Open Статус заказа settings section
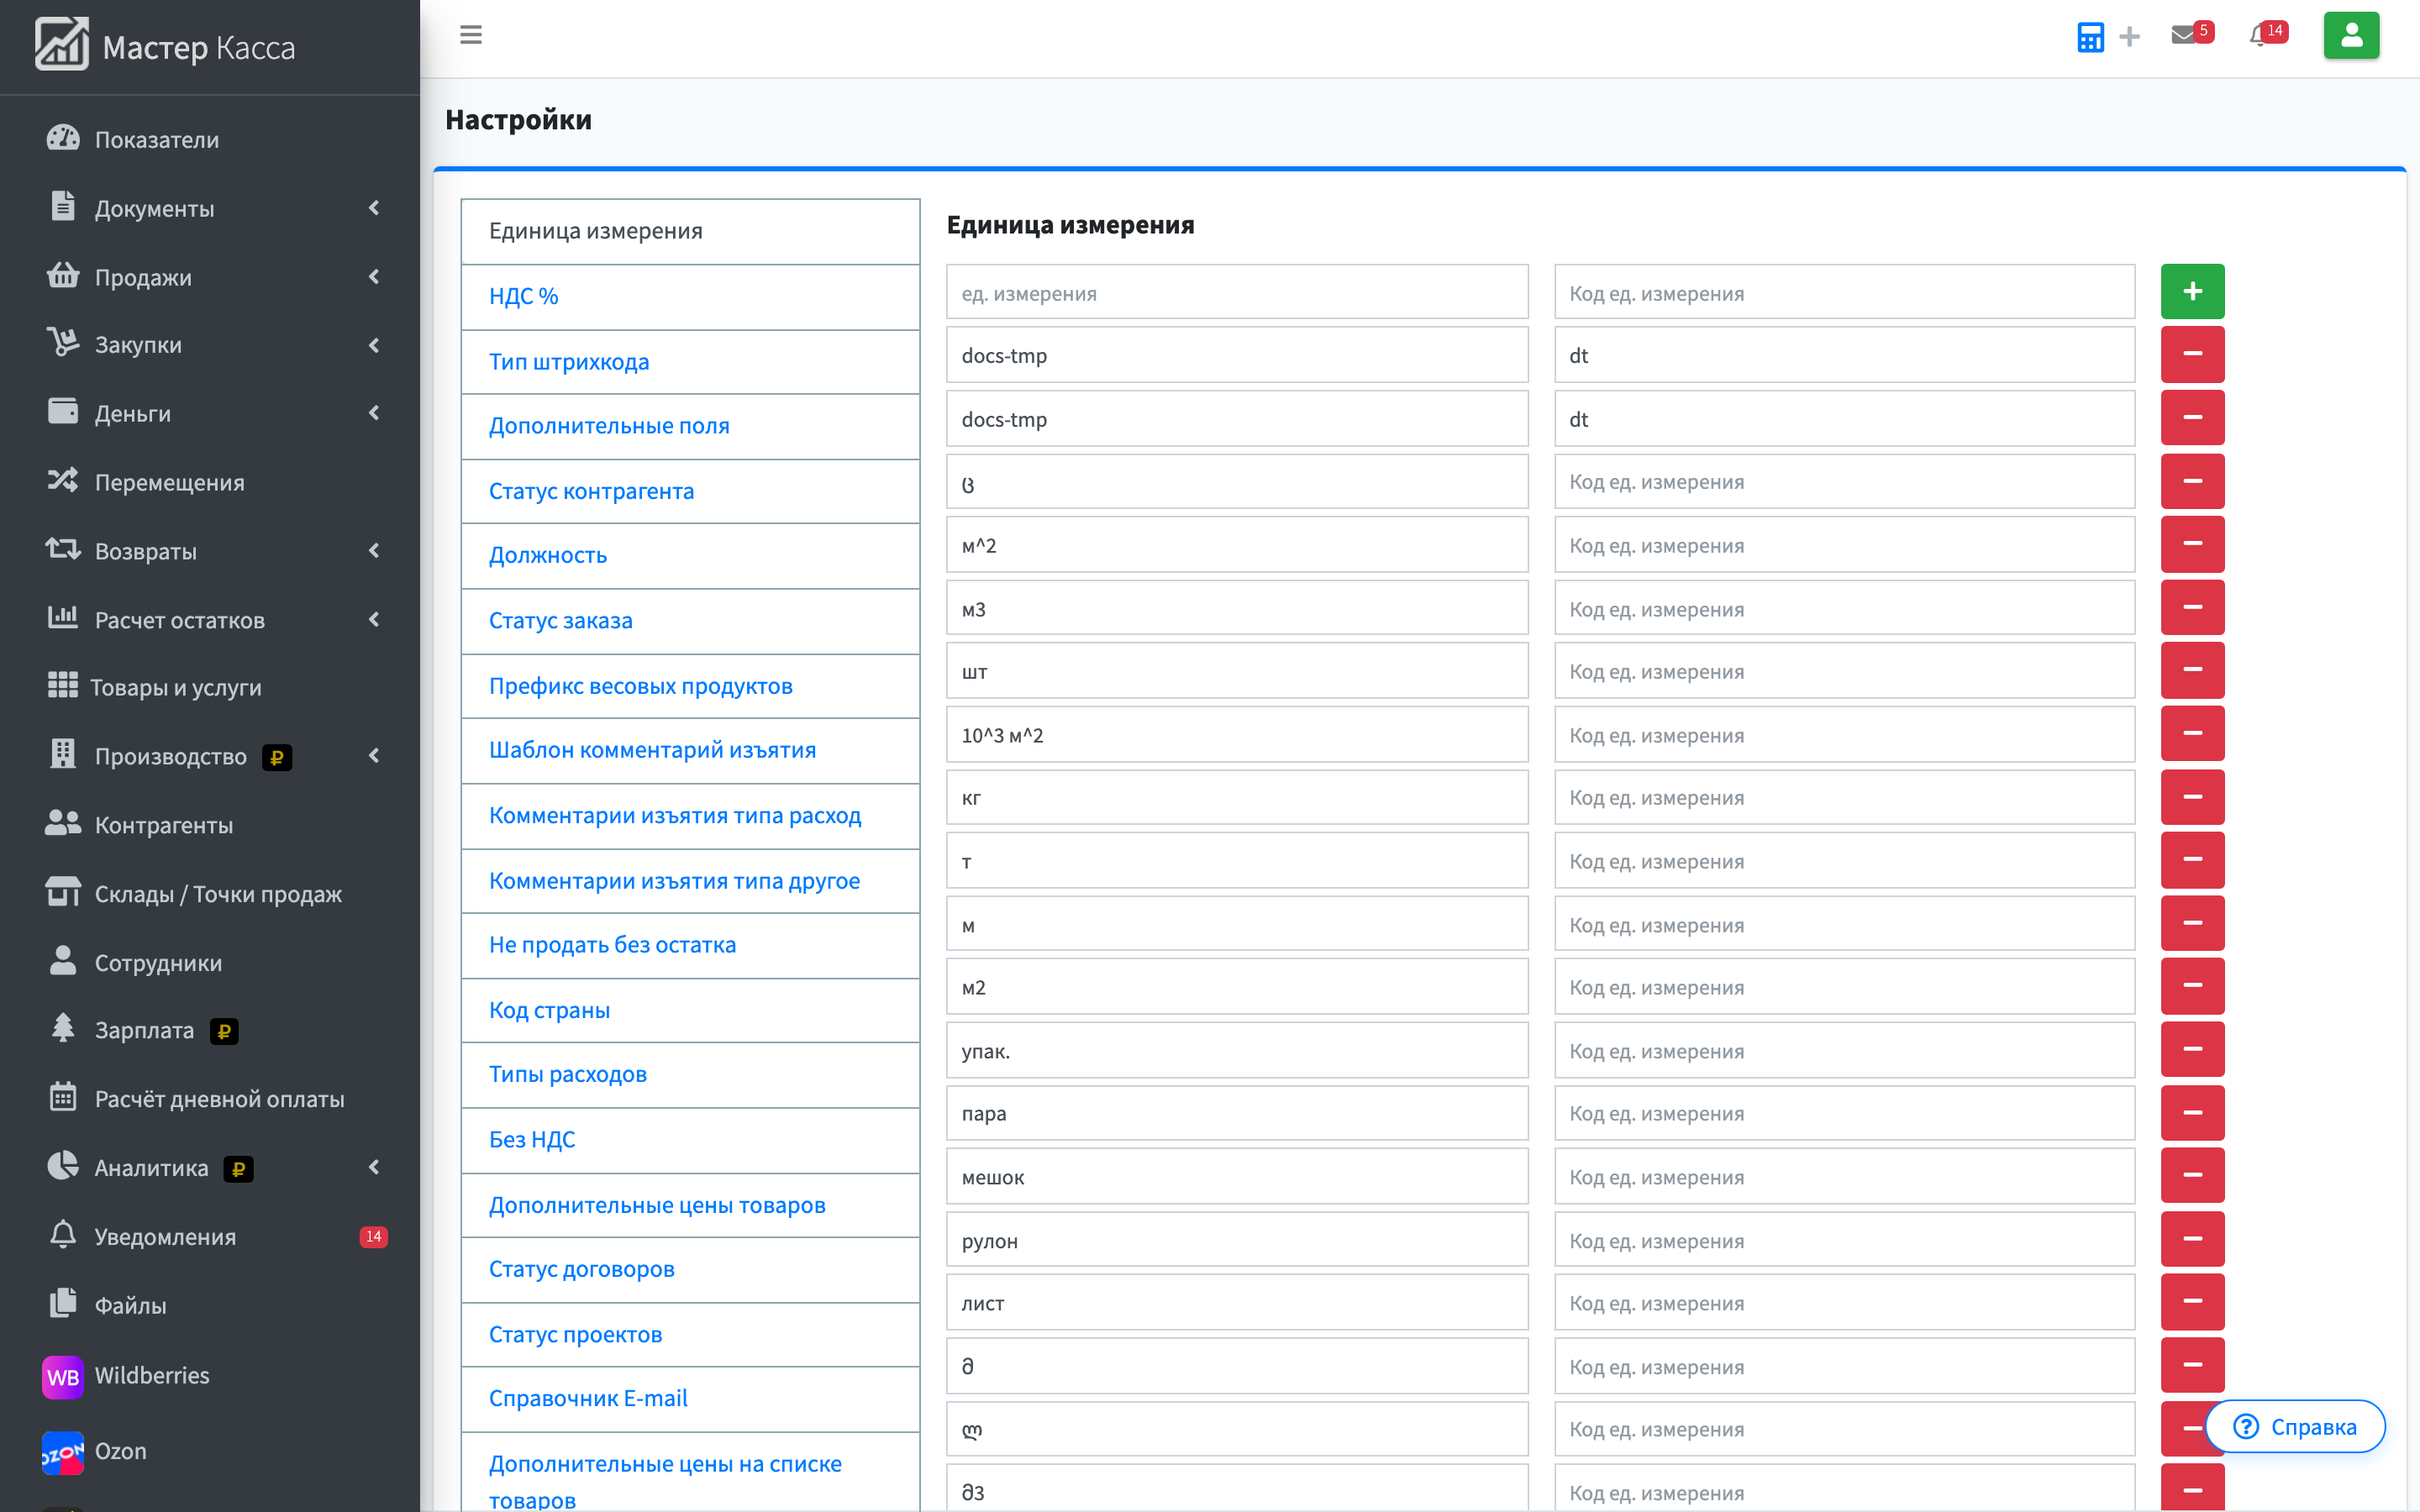The width and height of the screenshot is (2420, 1512). click(690, 621)
